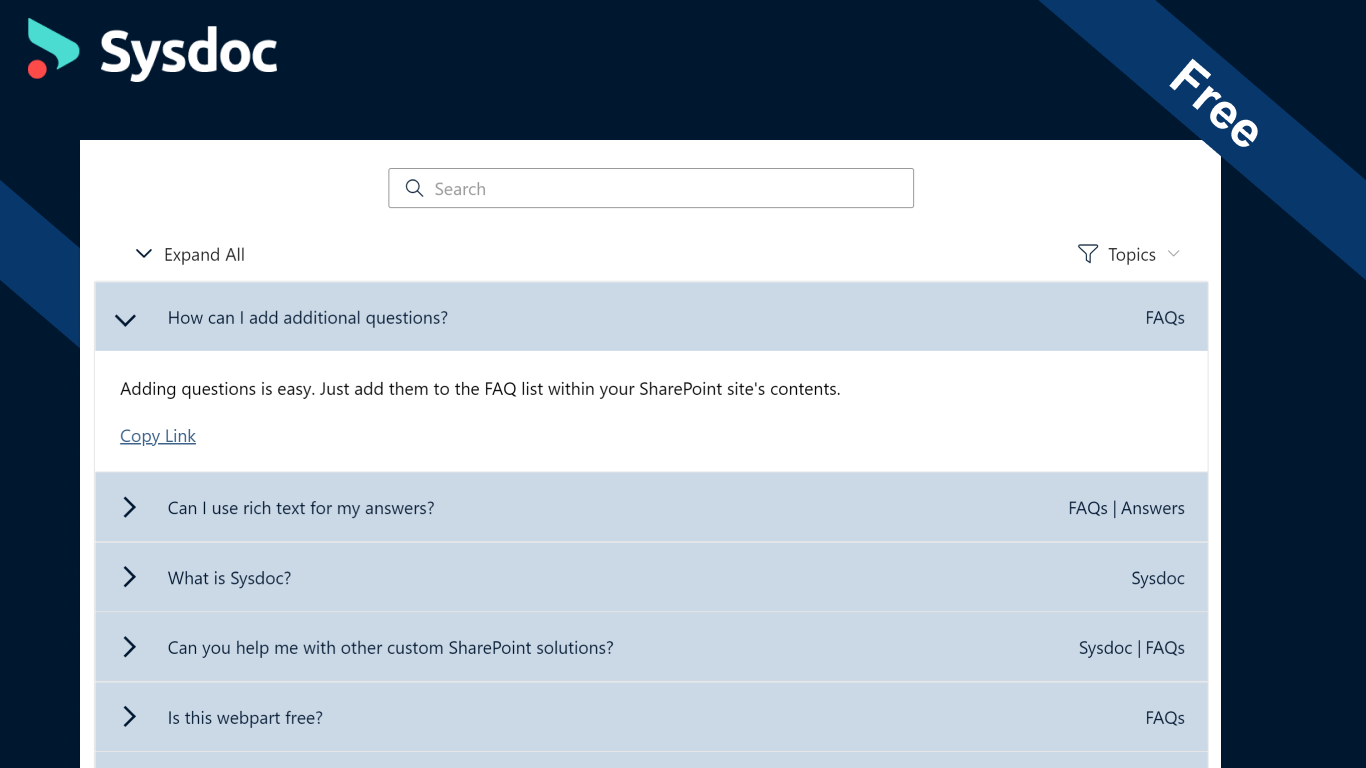Open the Topics filter dropdown
Image resolution: width=1366 pixels, height=768 pixels.
coord(1130,254)
